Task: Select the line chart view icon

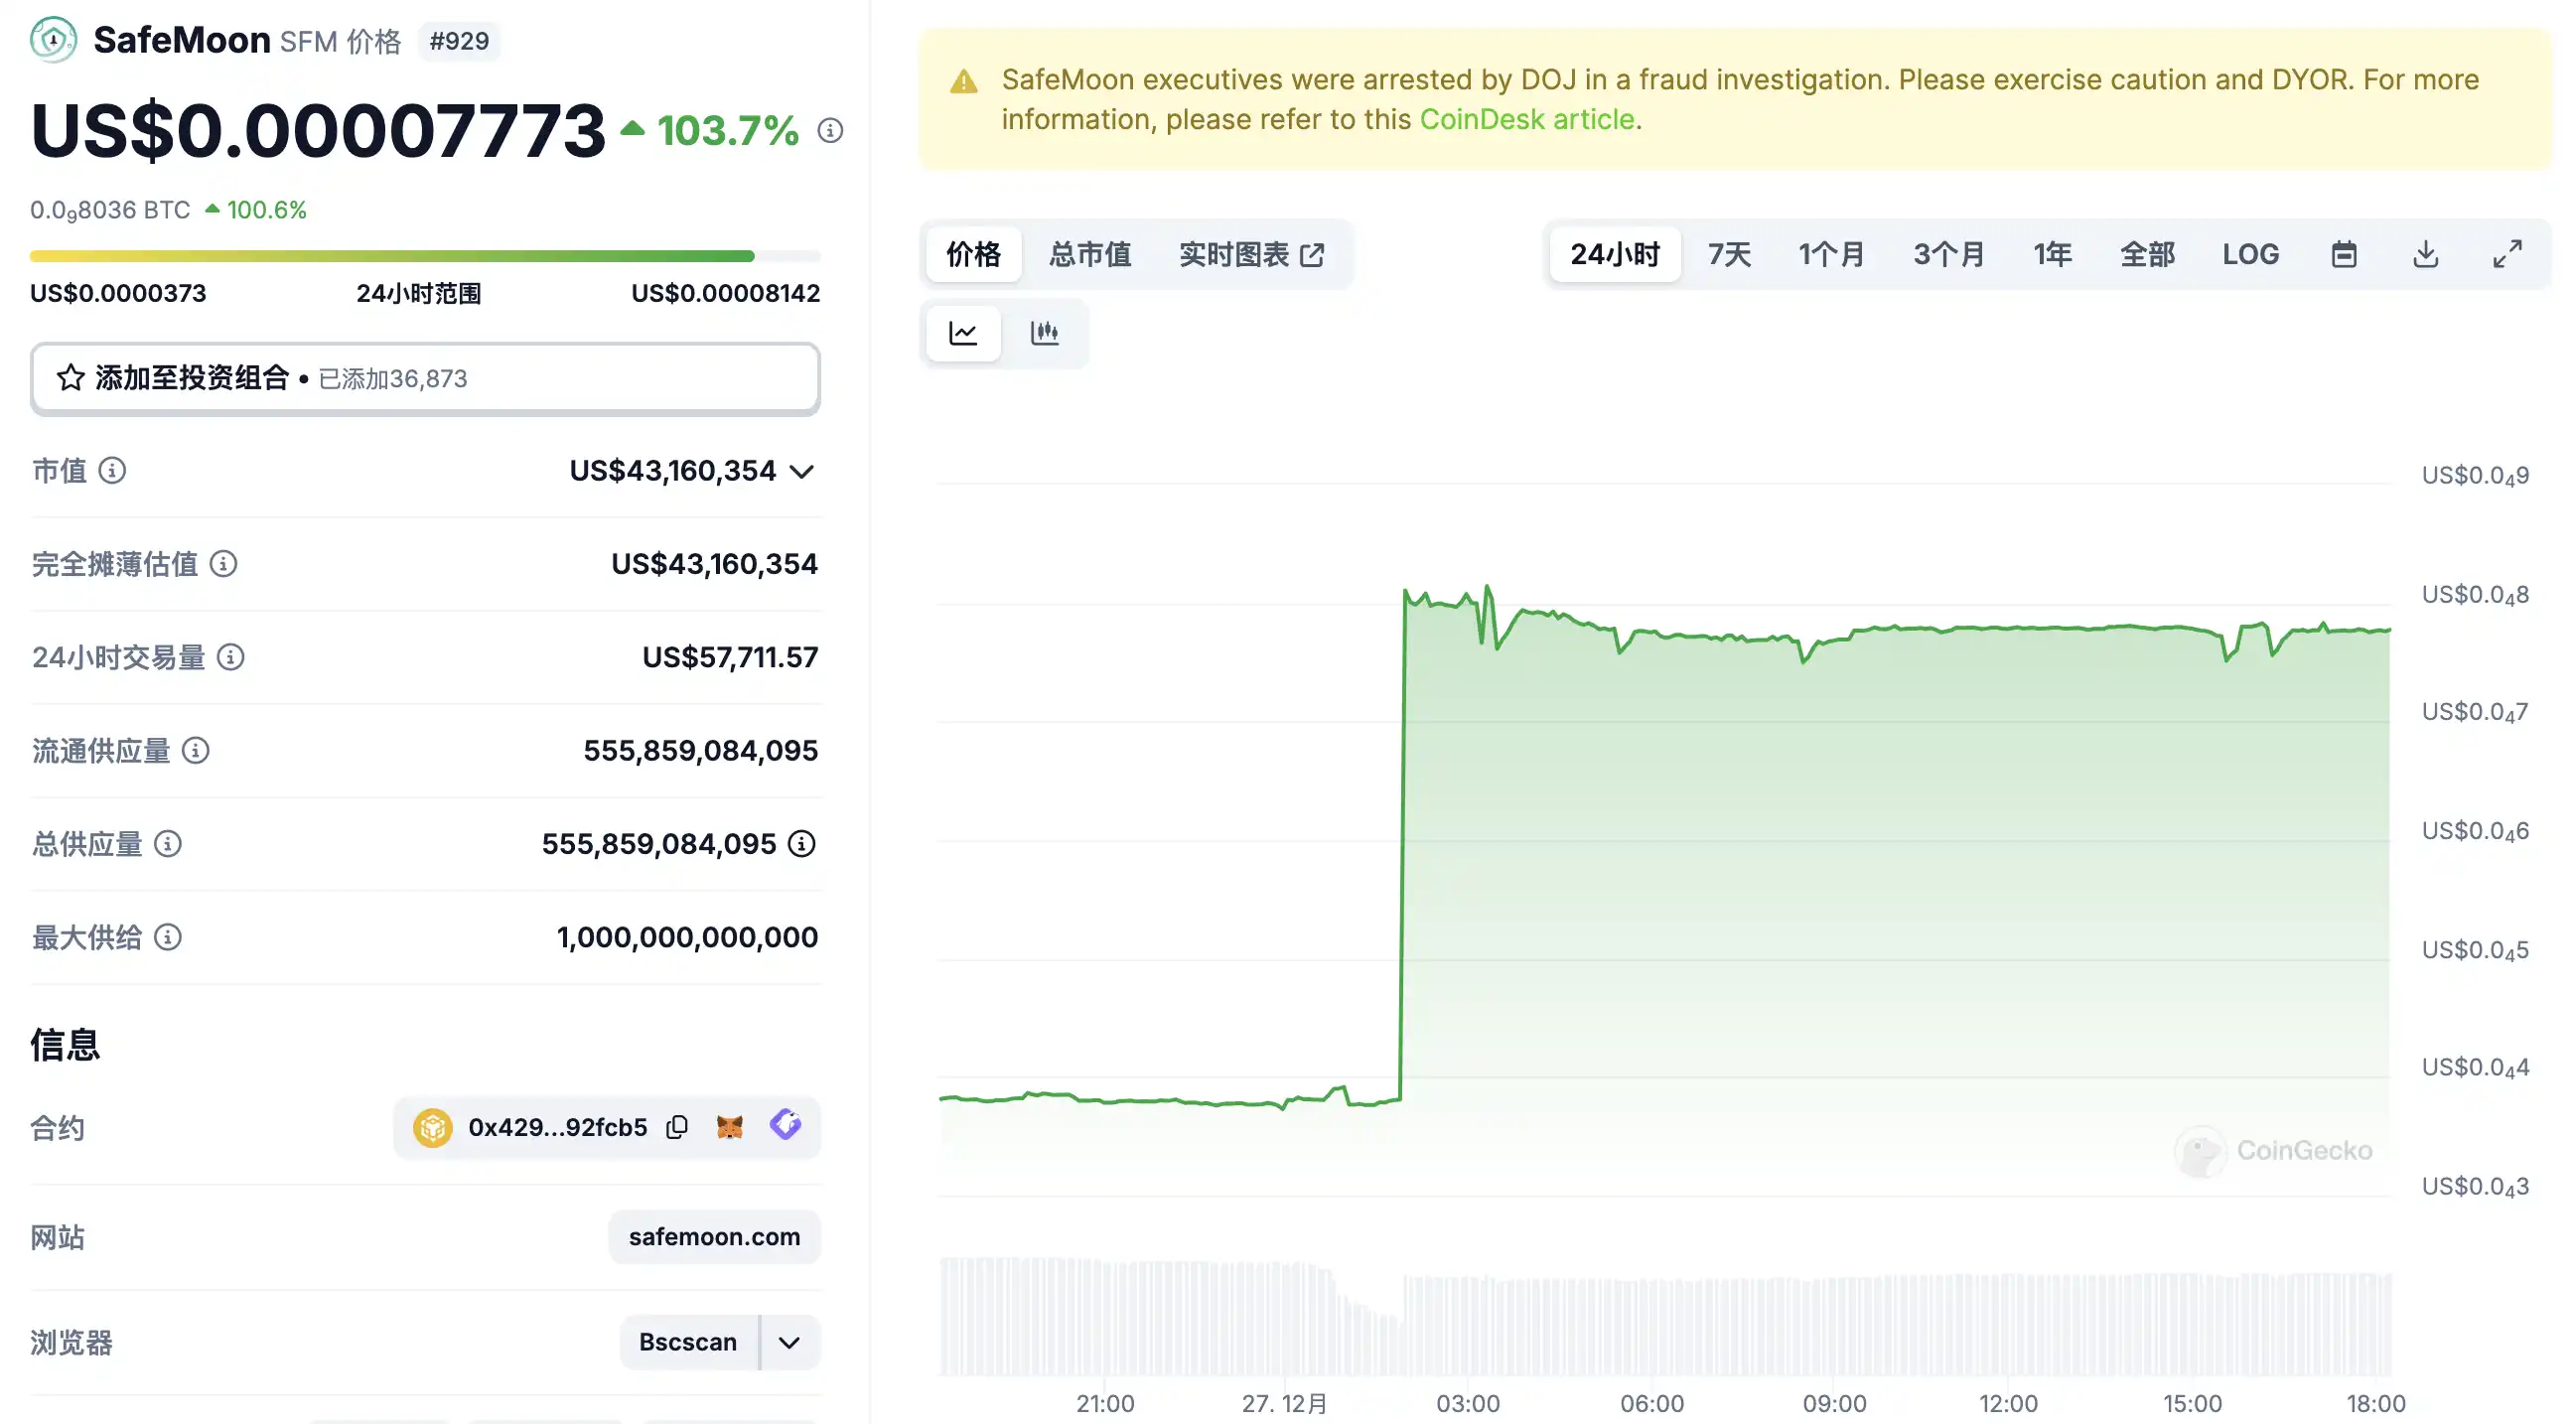Action: [x=963, y=333]
